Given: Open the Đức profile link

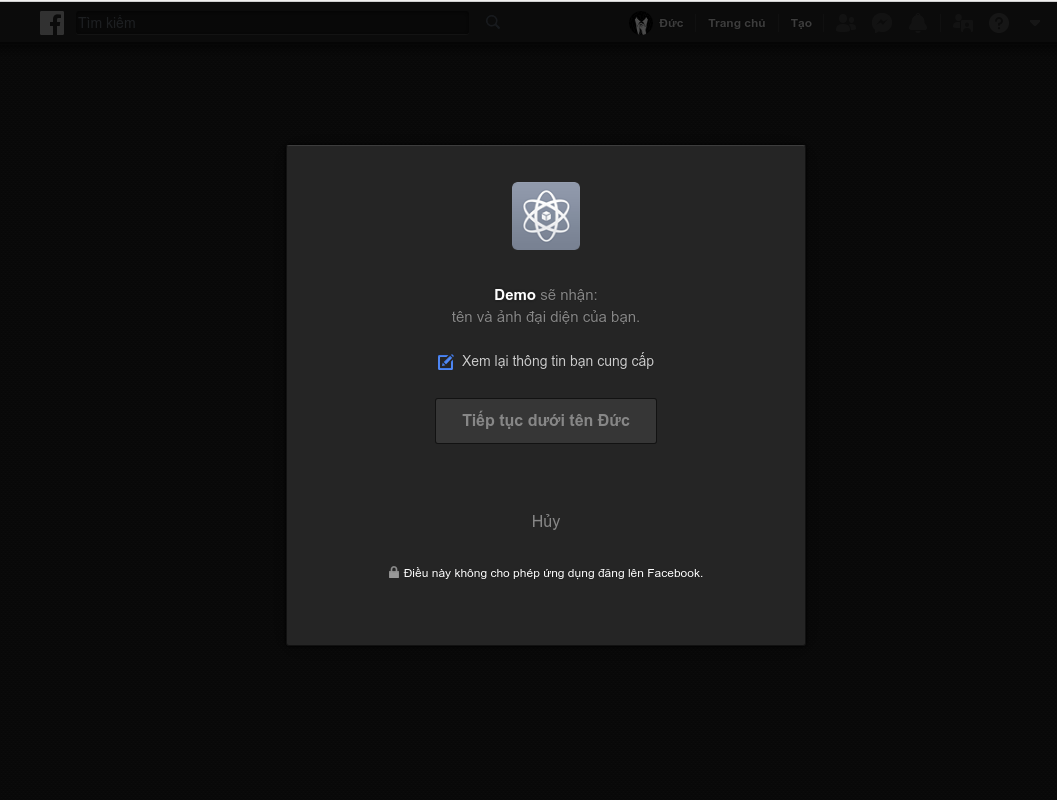Looking at the screenshot, I should (671, 23).
